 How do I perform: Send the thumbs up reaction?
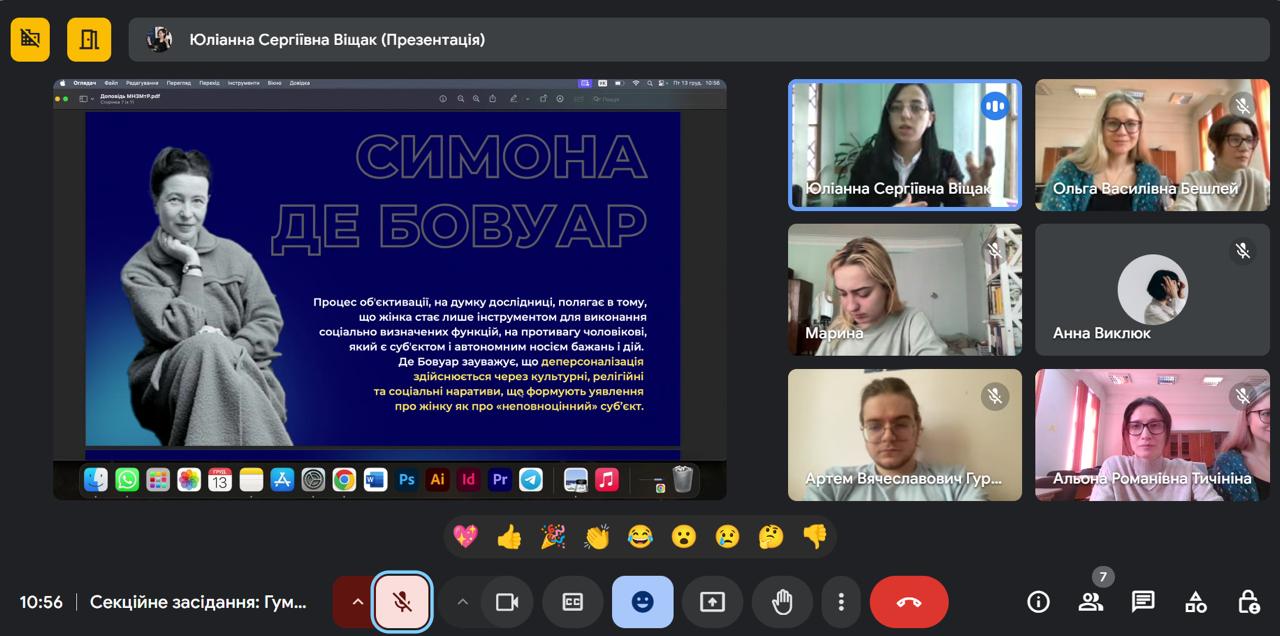pos(510,537)
